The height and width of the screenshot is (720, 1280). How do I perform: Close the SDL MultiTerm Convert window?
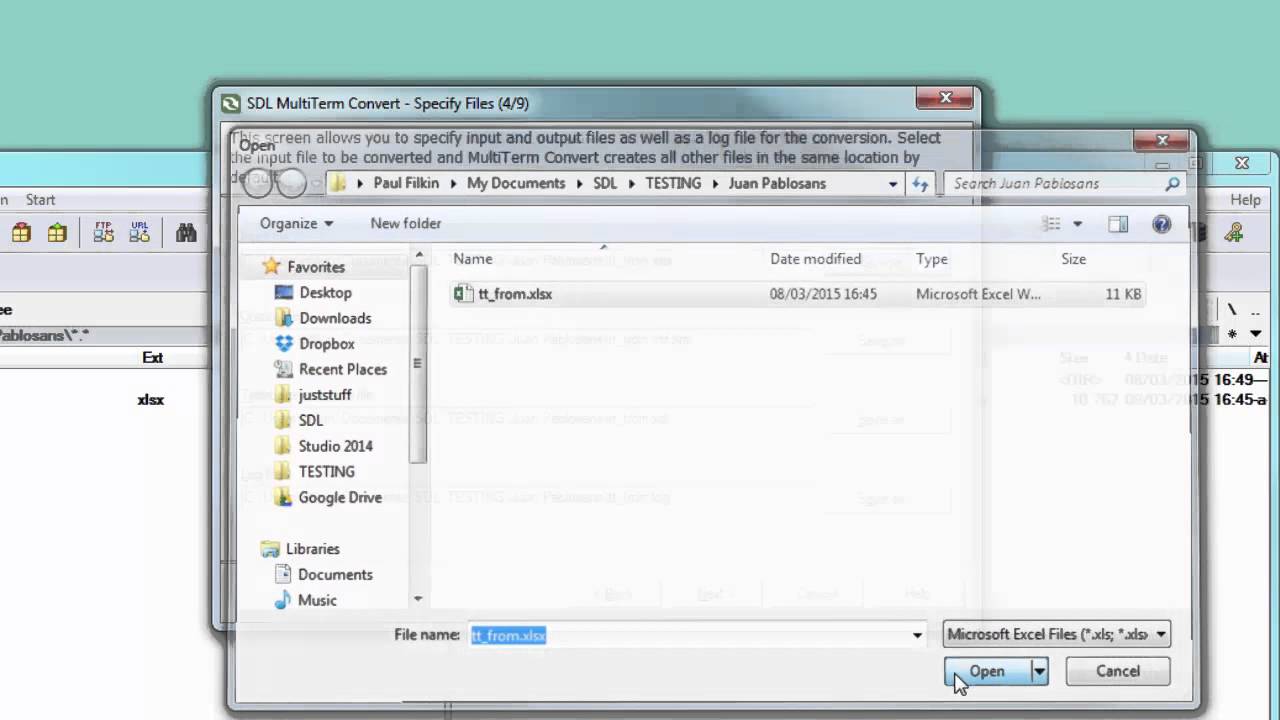point(945,99)
